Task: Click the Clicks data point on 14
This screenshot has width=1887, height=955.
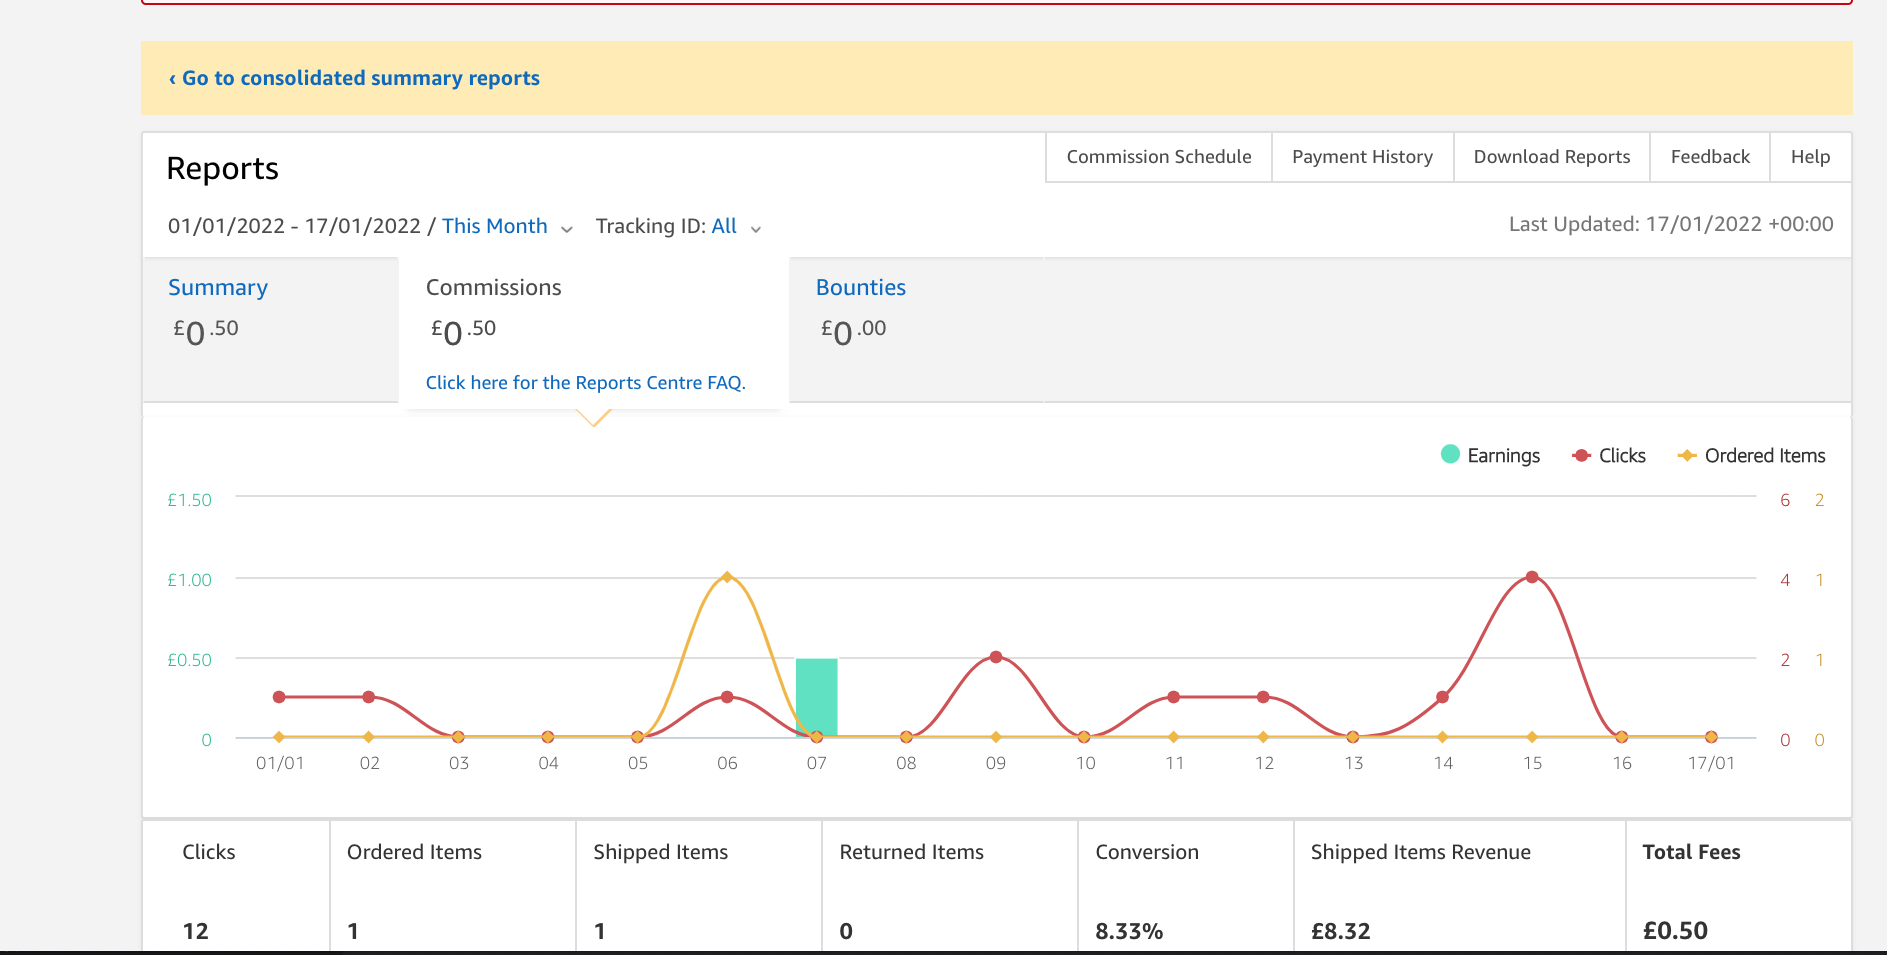Action: coord(1442,697)
